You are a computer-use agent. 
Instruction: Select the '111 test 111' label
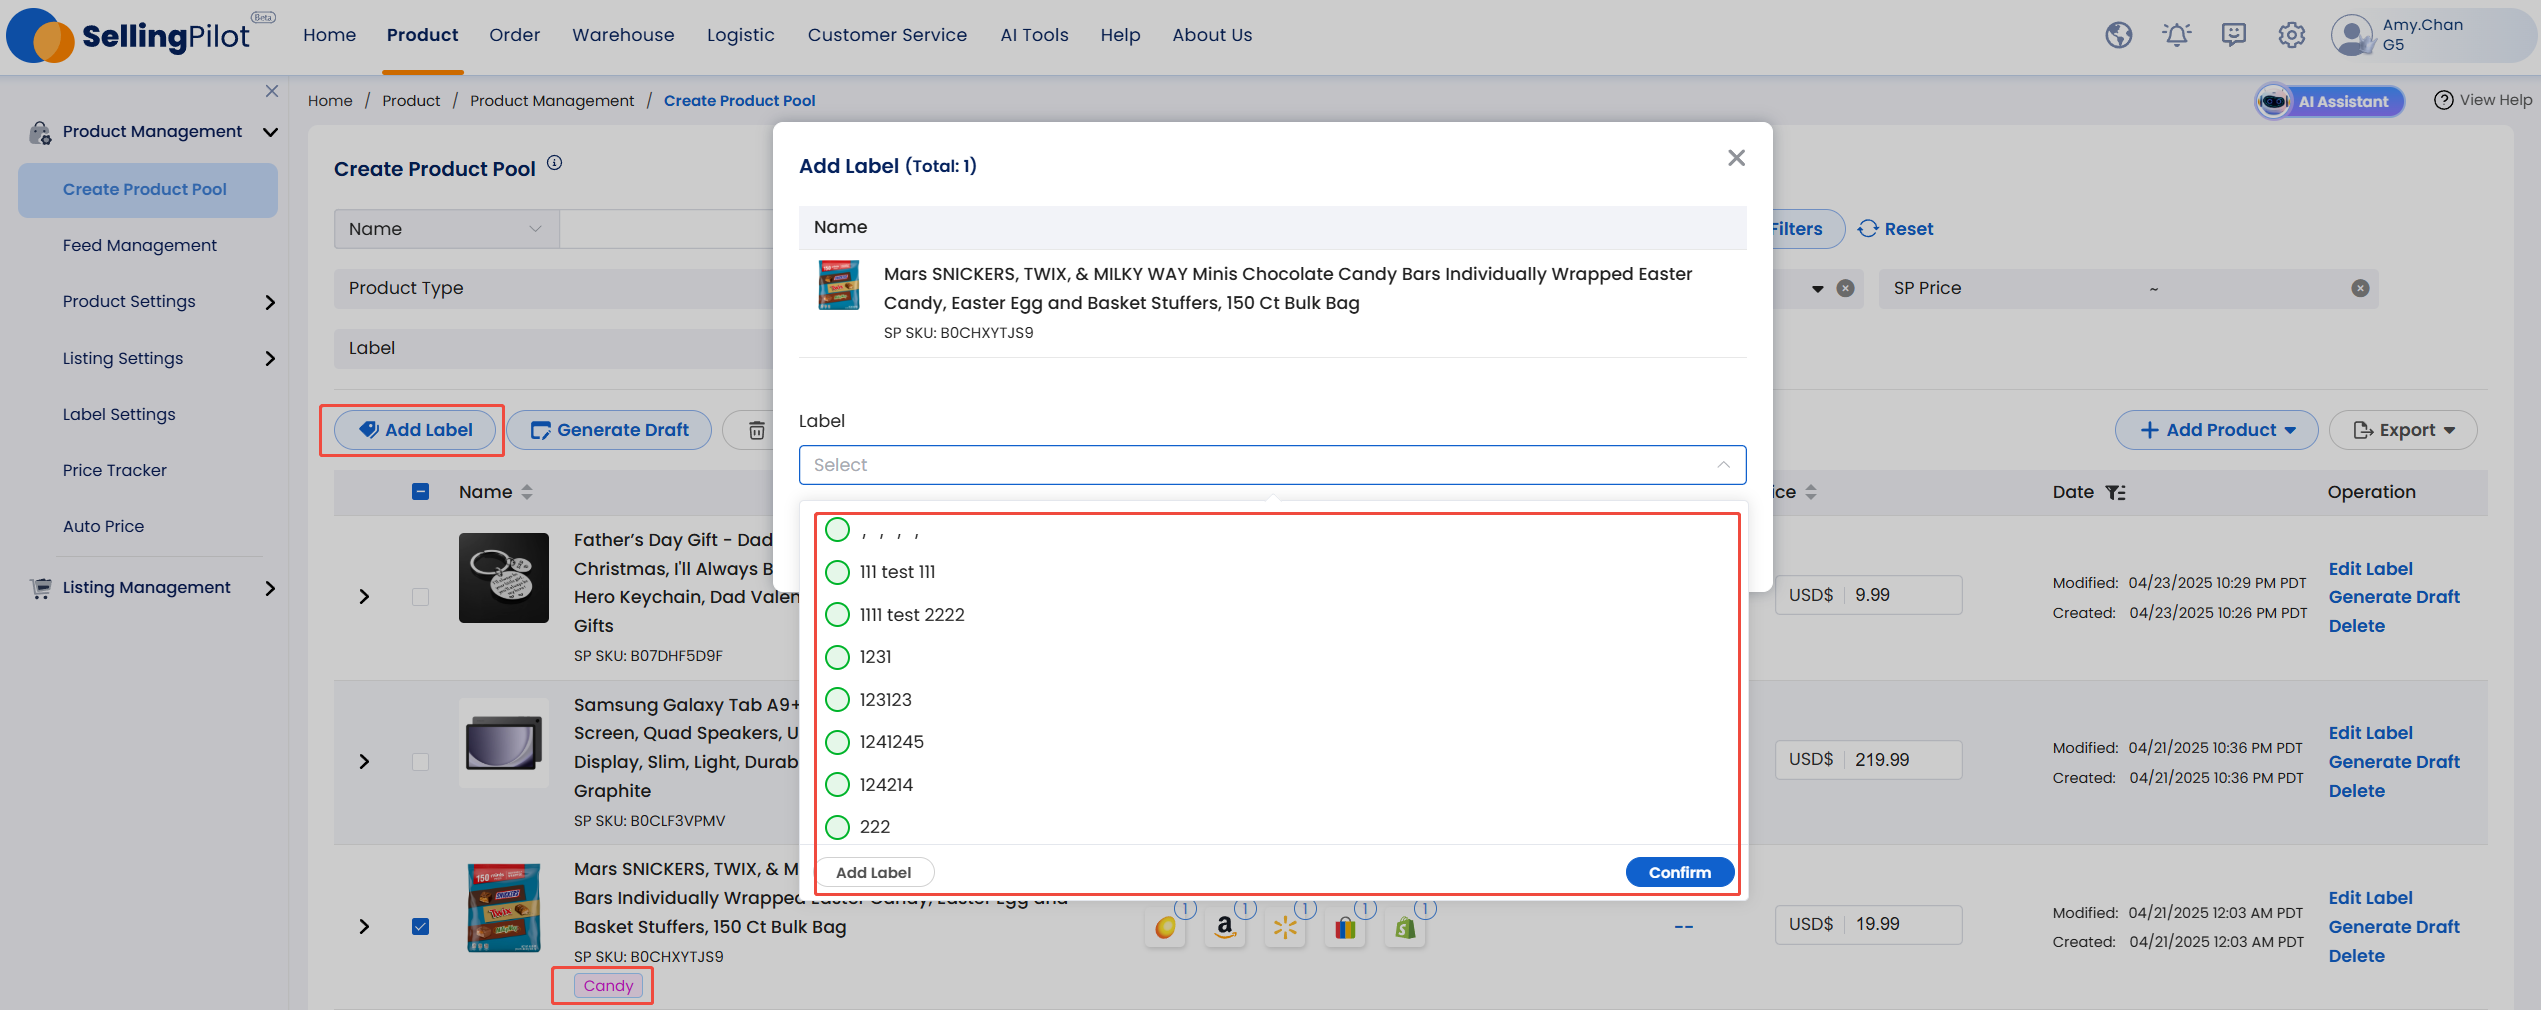838,572
